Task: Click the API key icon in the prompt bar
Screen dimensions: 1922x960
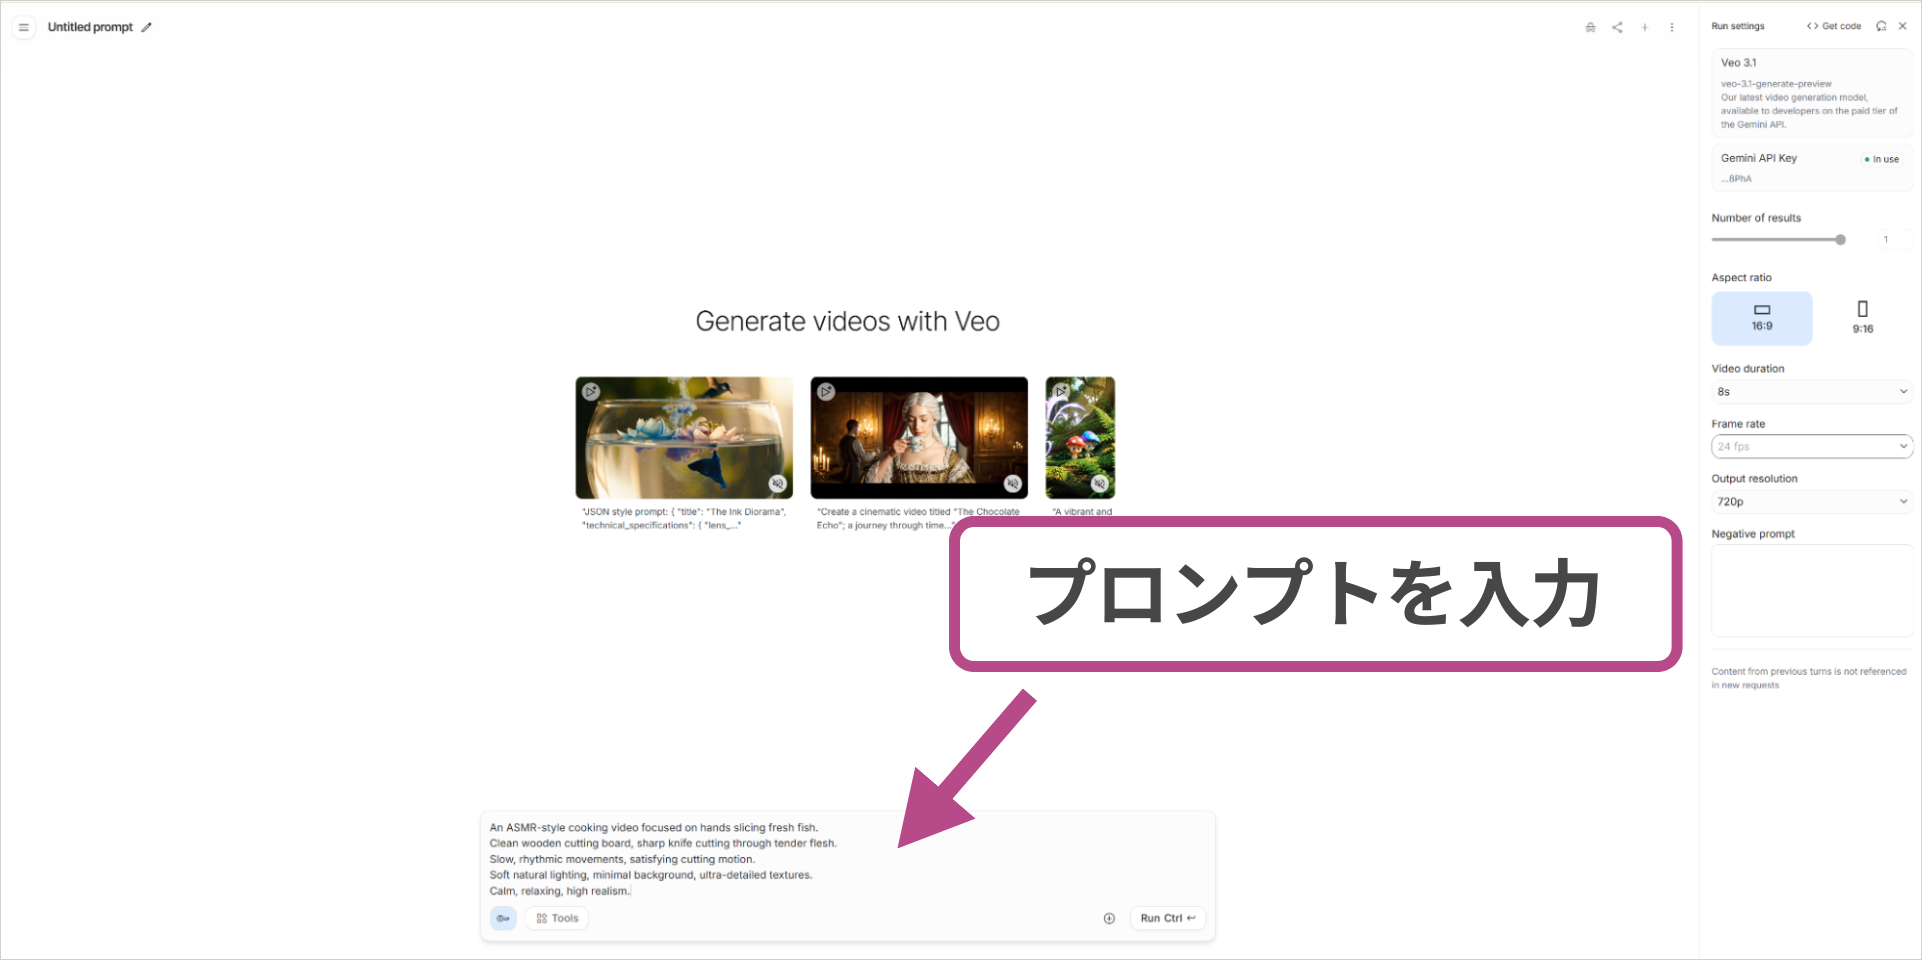Action: coord(503,918)
